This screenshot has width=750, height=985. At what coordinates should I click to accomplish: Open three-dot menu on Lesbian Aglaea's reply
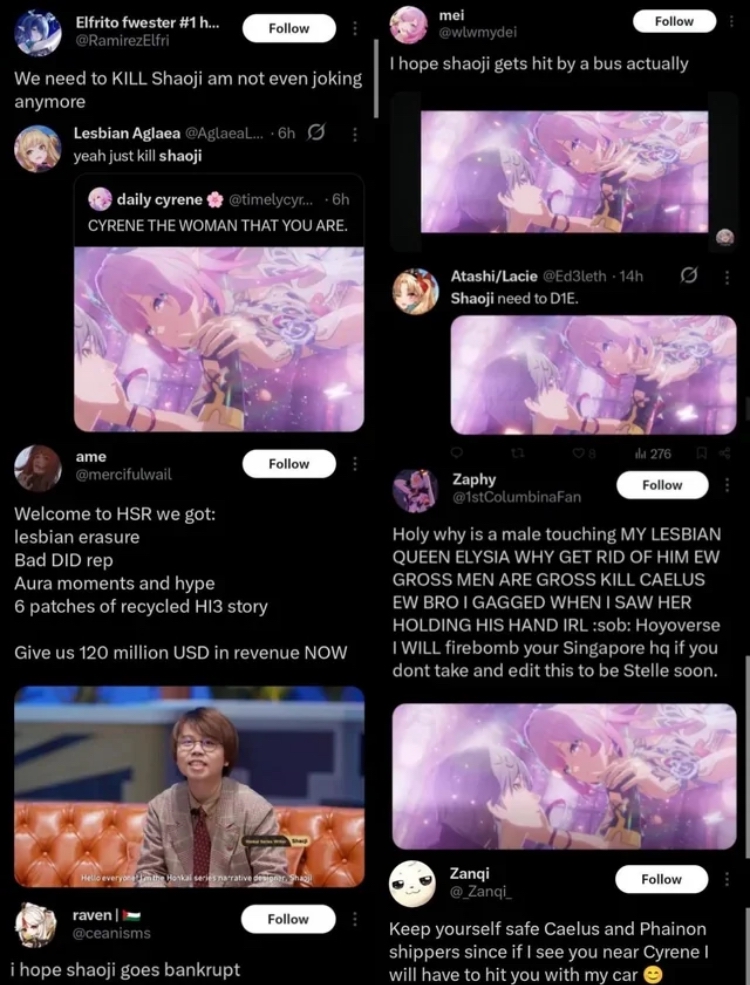[355, 134]
